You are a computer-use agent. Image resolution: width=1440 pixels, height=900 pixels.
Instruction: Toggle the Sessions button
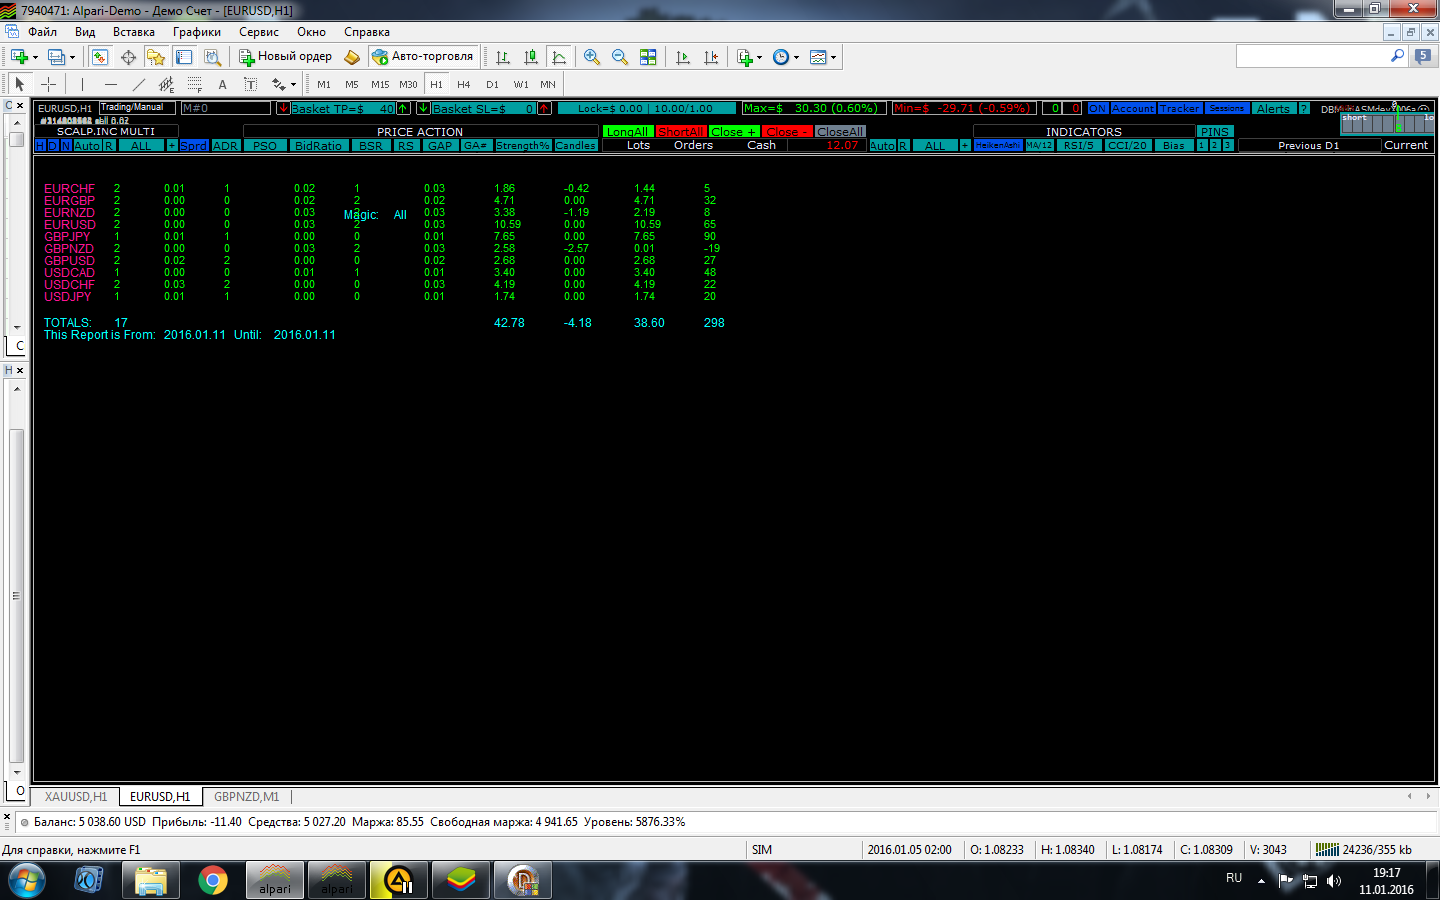pyautogui.click(x=1226, y=108)
